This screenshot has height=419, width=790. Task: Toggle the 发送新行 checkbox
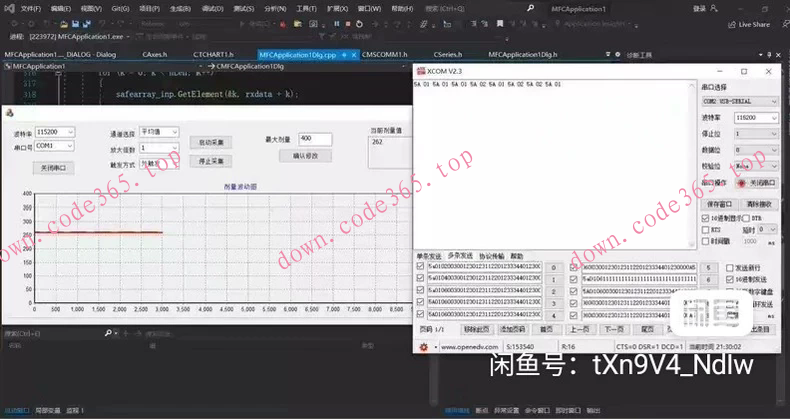coord(729,267)
